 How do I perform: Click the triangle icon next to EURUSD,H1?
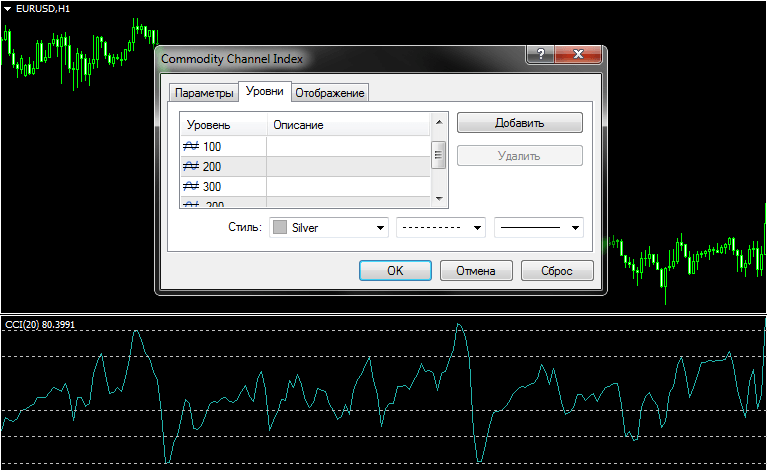tap(8, 8)
